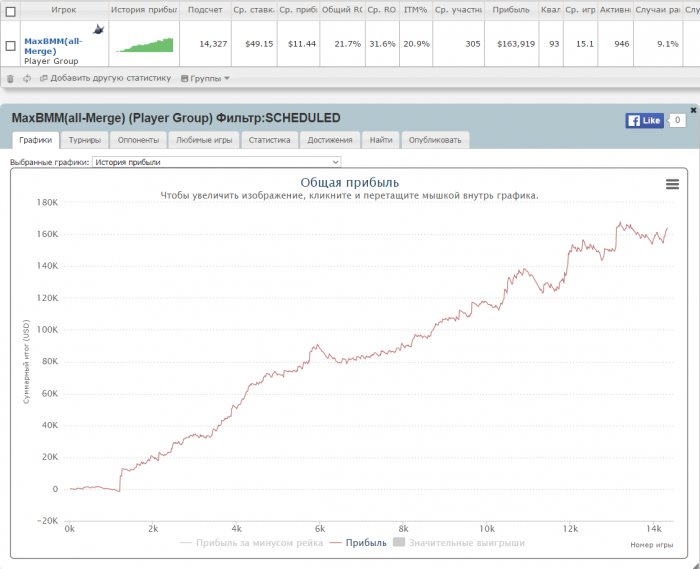Sort by the Игрок column header
The image size is (700, 569).
(x=64, y=10)
